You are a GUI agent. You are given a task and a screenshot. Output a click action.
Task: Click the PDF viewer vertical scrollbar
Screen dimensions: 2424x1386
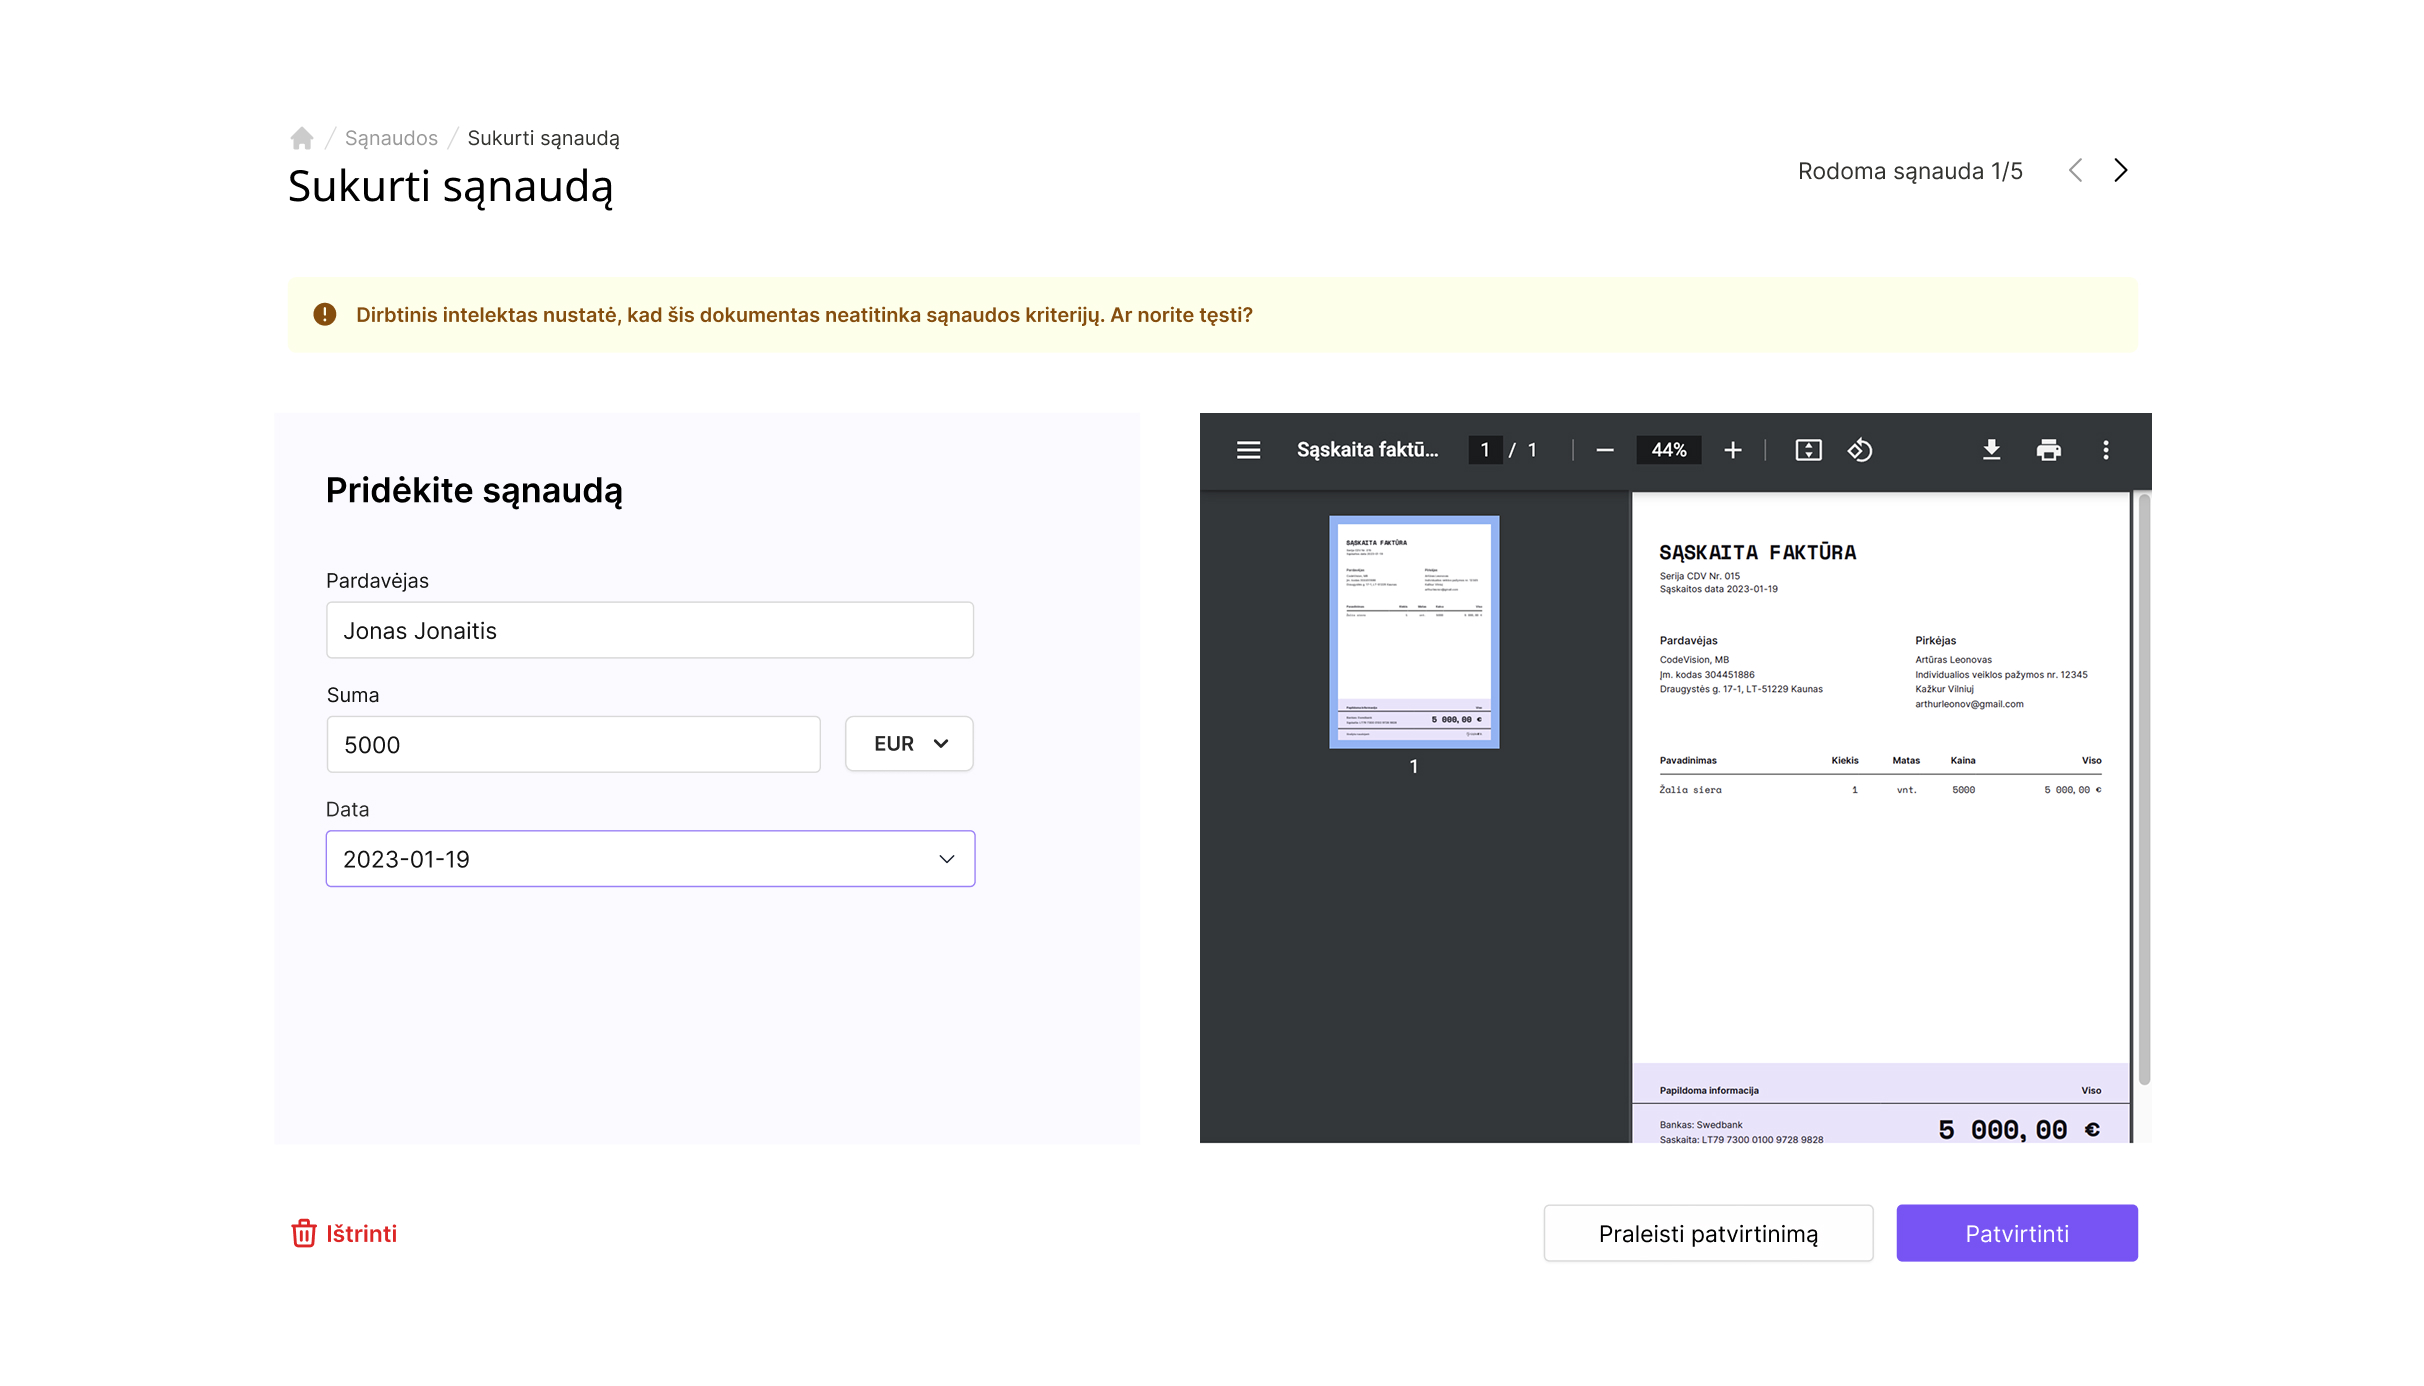(2144, 790)
